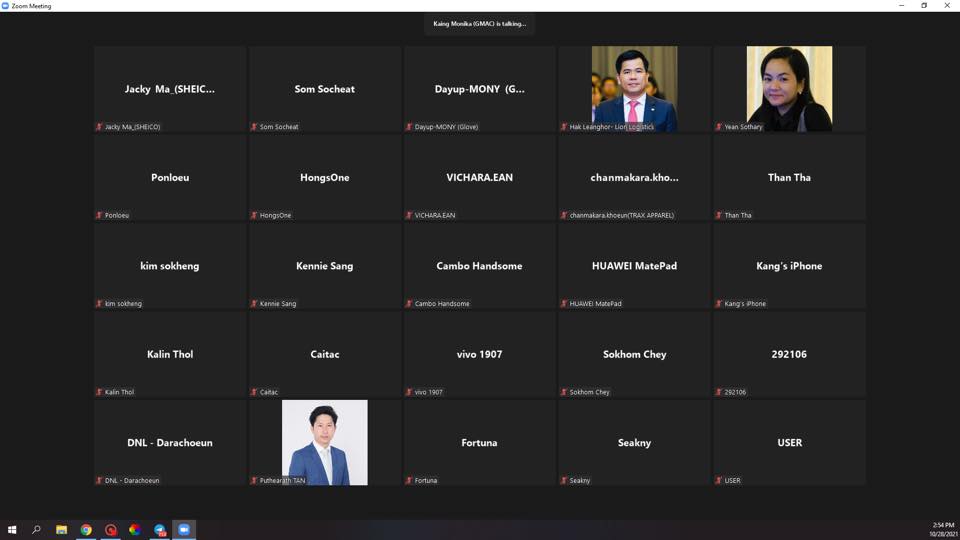Open Google Chrome from the taskbar
960x540 pixels.
[86, 529]
